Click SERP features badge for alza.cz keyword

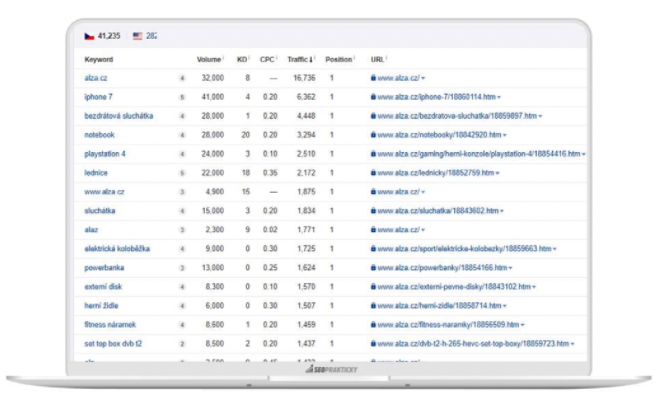[x=182, y=78]
